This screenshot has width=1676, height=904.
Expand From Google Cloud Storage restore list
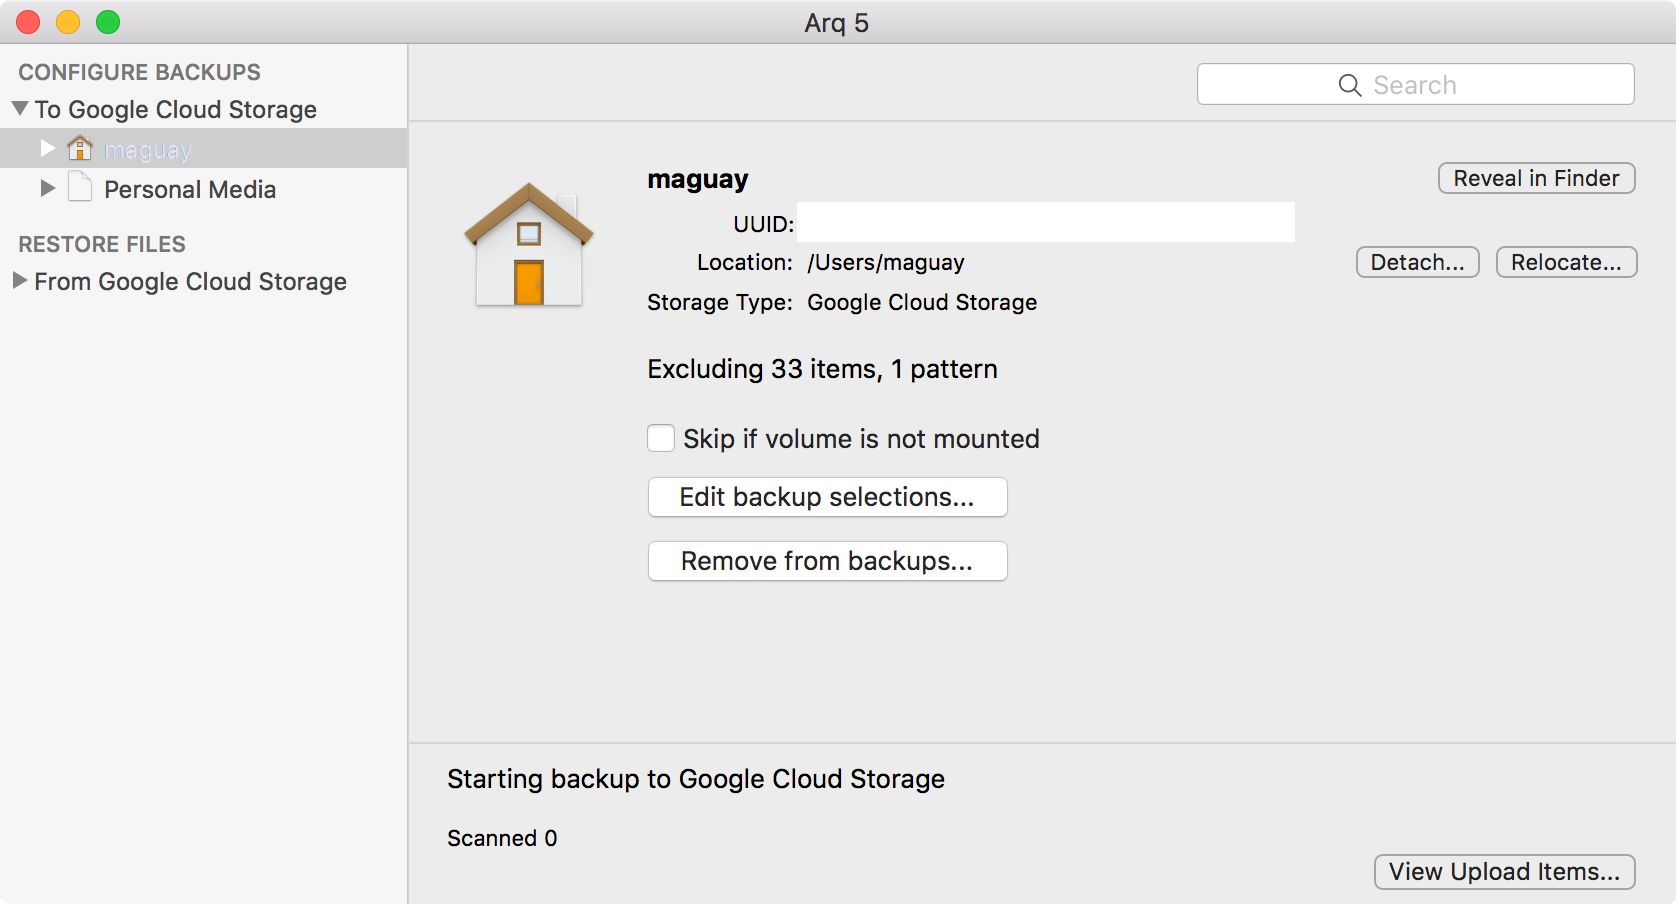coord(19,281)
